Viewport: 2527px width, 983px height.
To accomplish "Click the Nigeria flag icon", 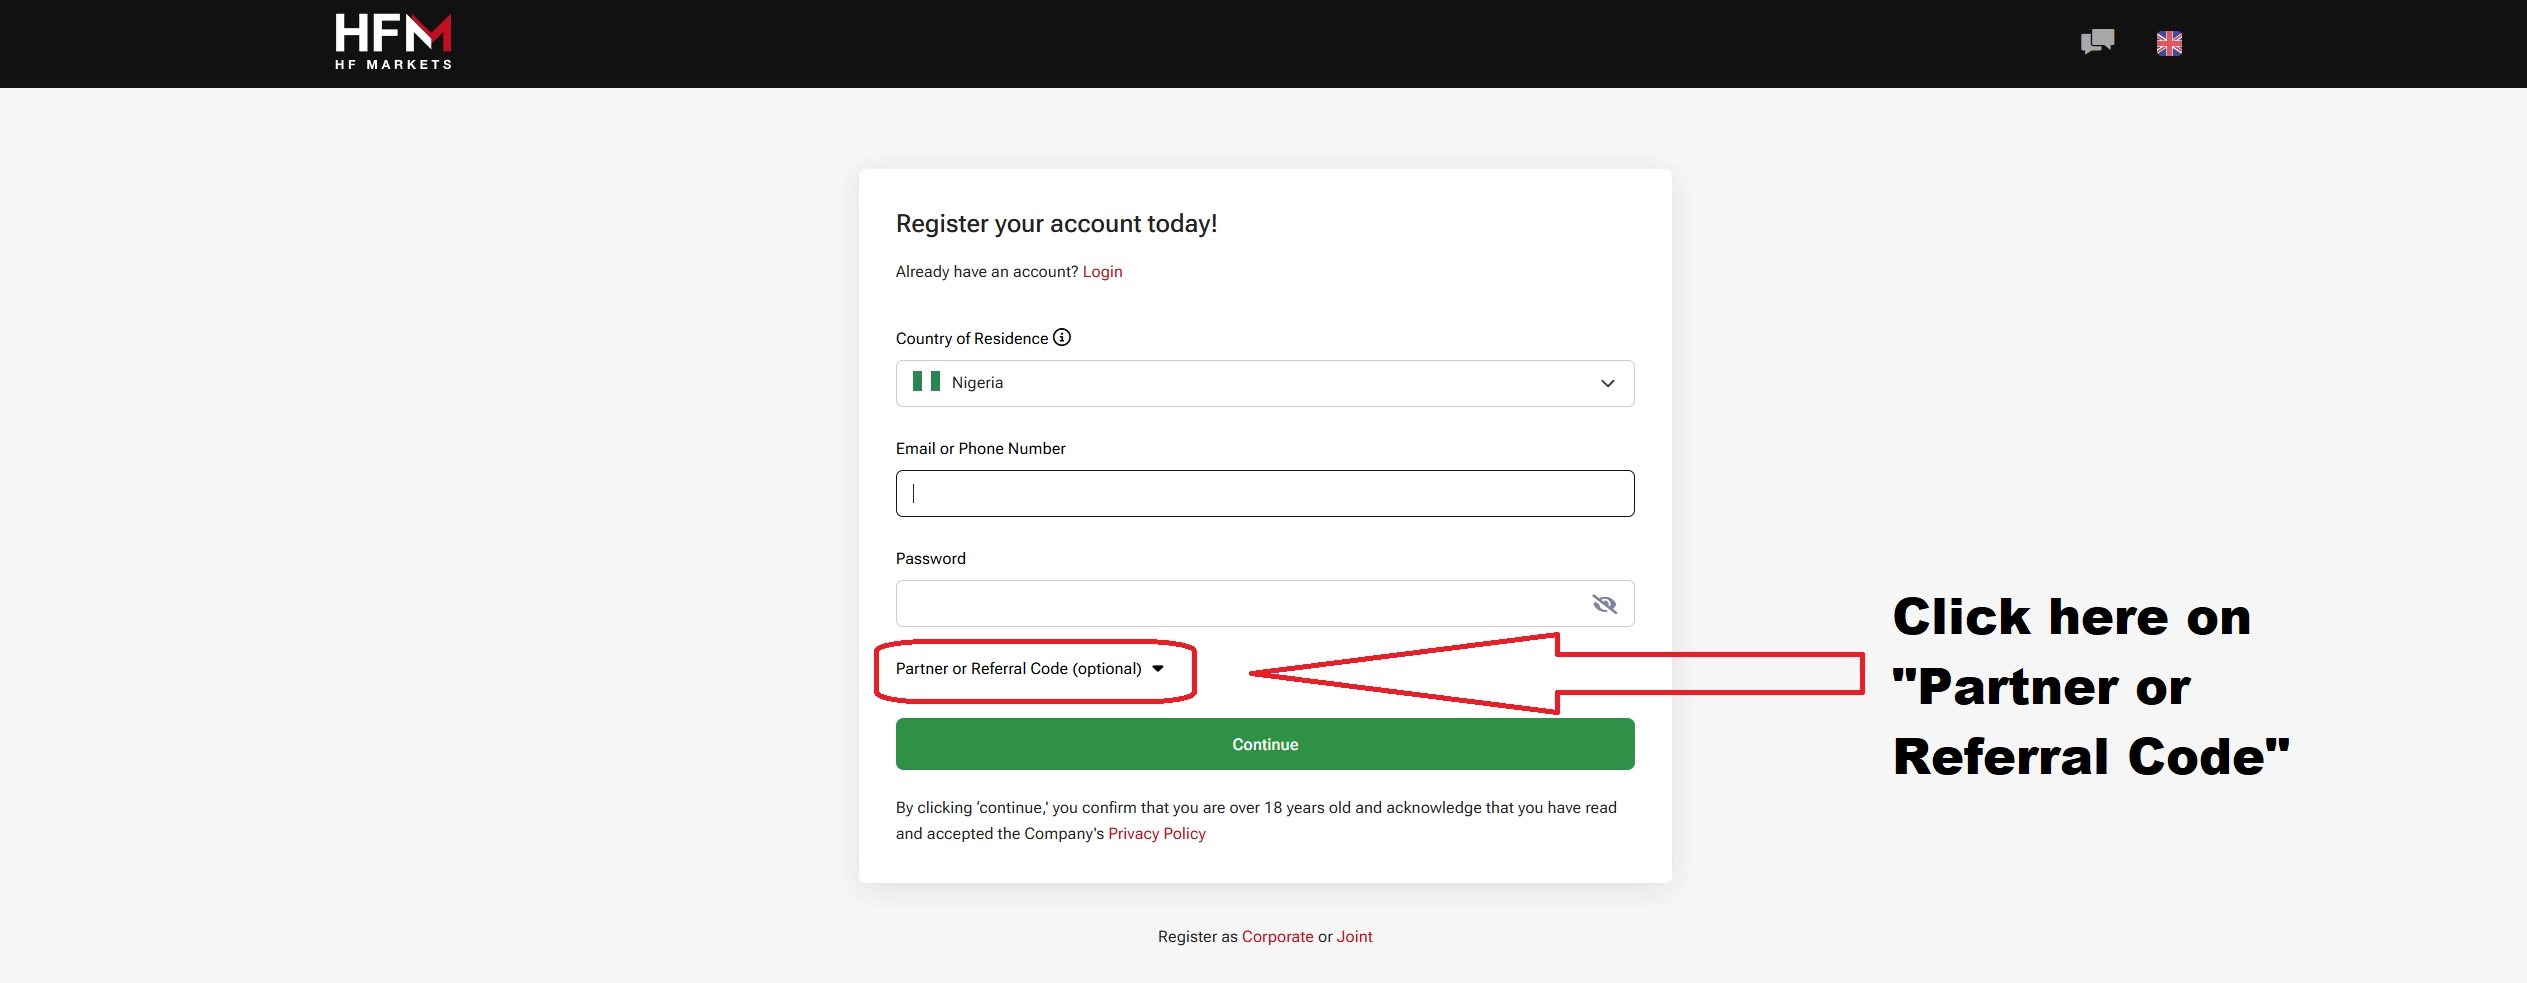I will pos(926,382).
